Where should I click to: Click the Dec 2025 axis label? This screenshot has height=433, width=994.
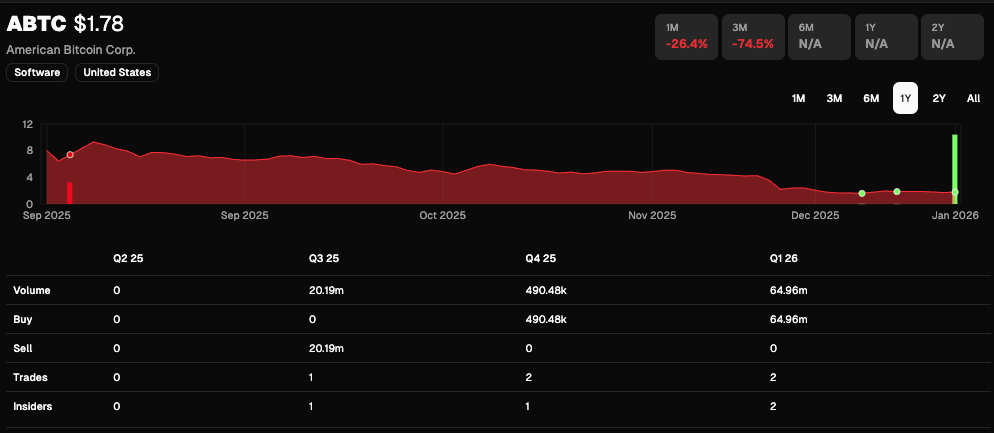click(x=816, y=216)
